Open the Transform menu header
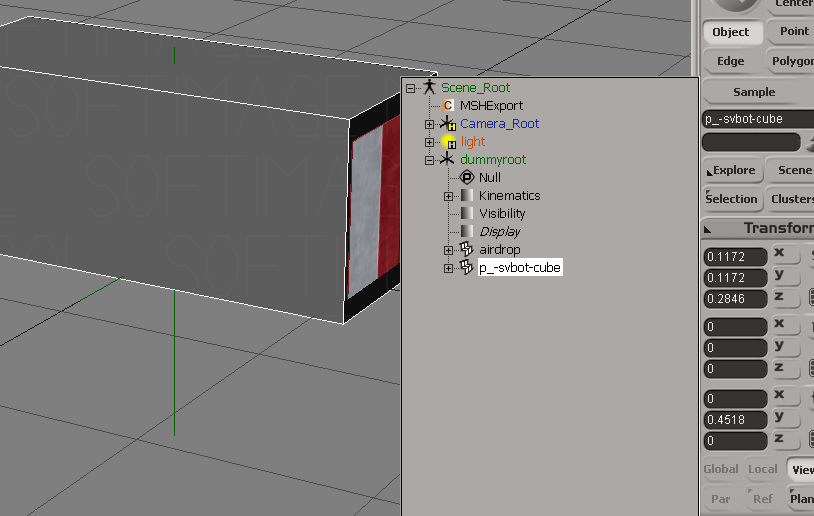 (x=758, y=228)
